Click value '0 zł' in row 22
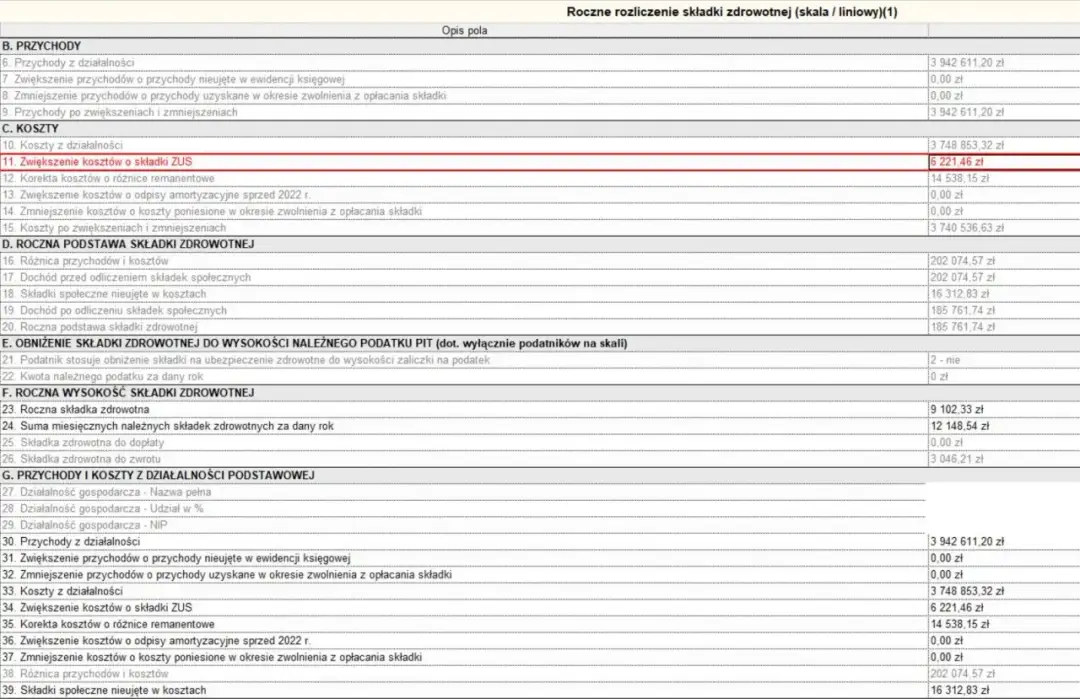 (939, 377)
